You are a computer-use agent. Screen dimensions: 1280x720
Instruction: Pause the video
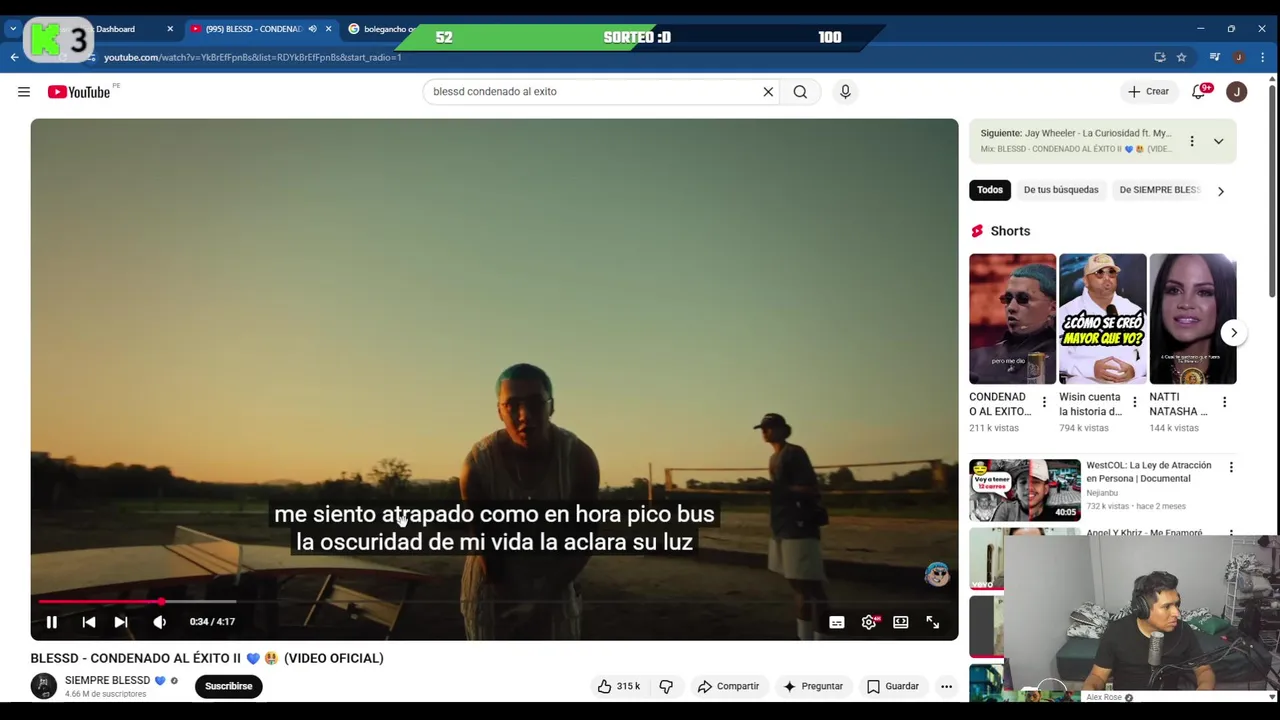[x=51, y=622]
